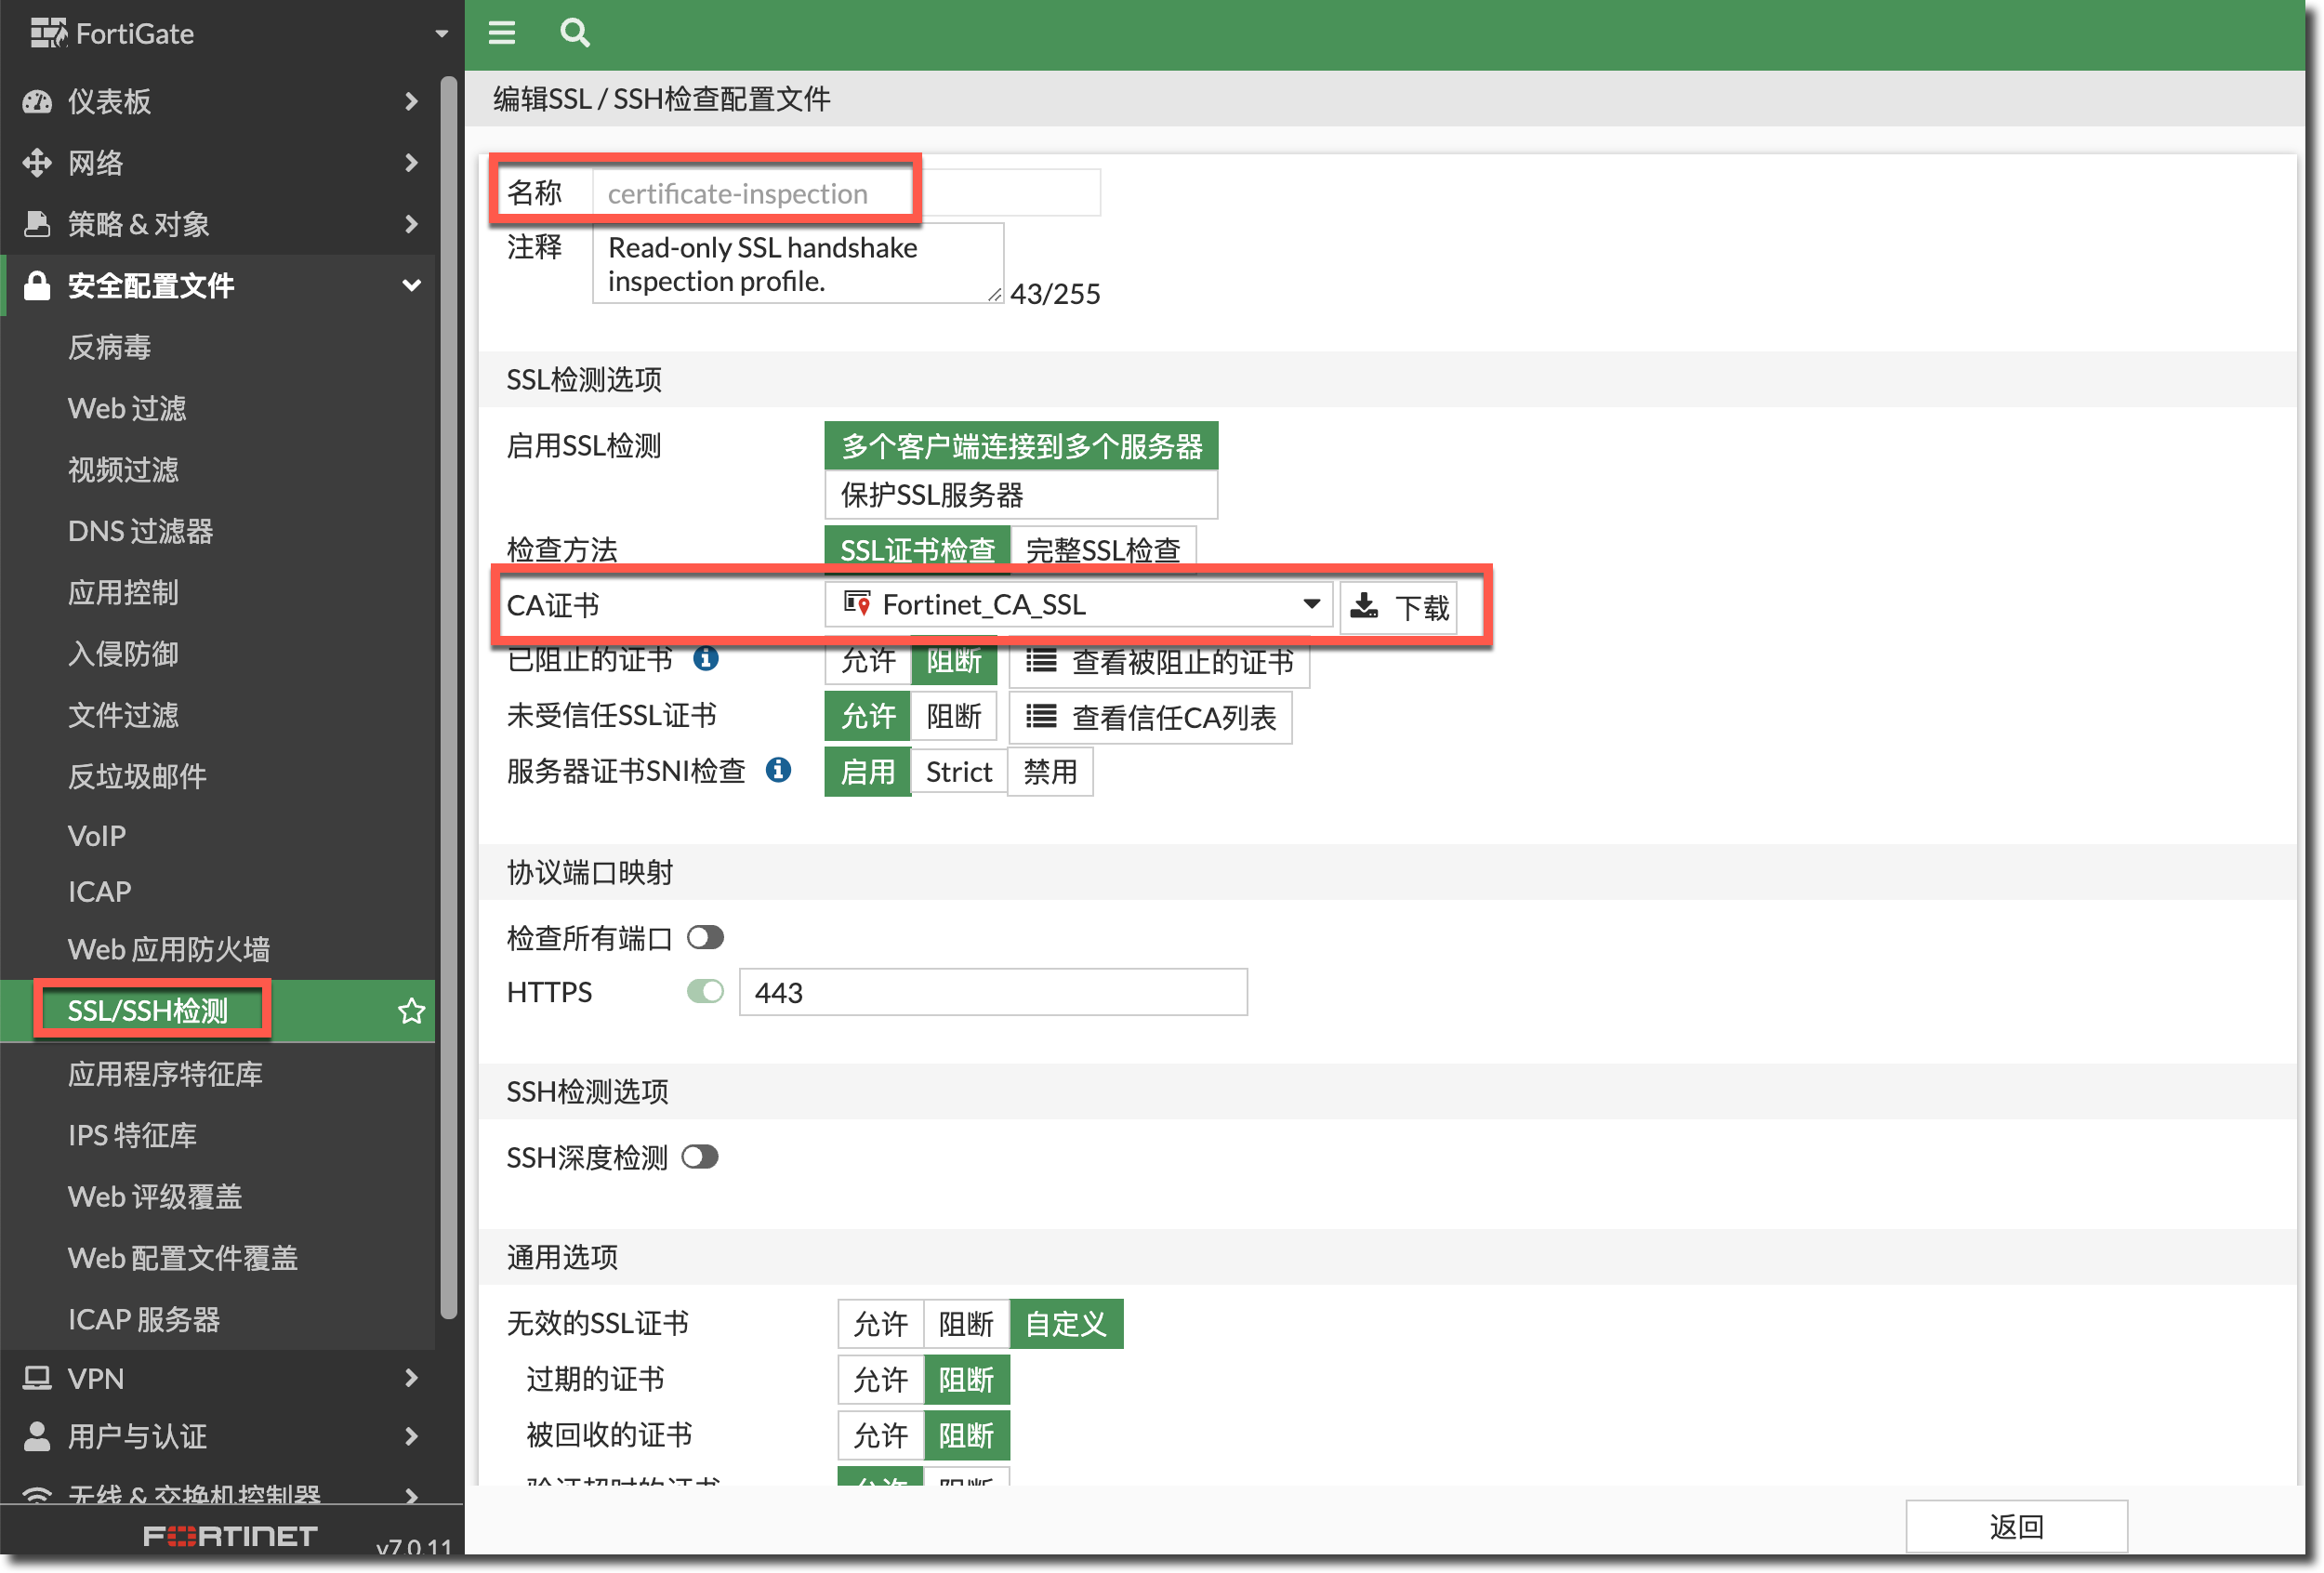The width and height of the screenshot is (2324, 1573).
Task: Click the favorite star next to SSL/SSH检测
Action: (x=411, y=1011)
